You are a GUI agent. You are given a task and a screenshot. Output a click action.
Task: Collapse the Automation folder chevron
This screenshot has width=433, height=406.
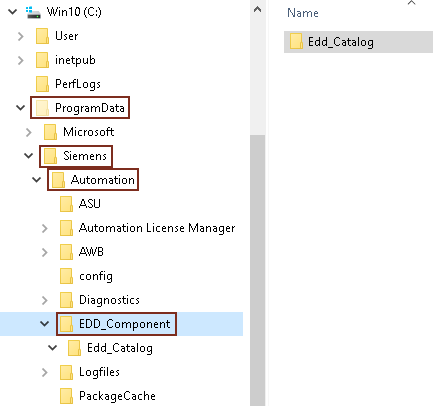point(37,180)
